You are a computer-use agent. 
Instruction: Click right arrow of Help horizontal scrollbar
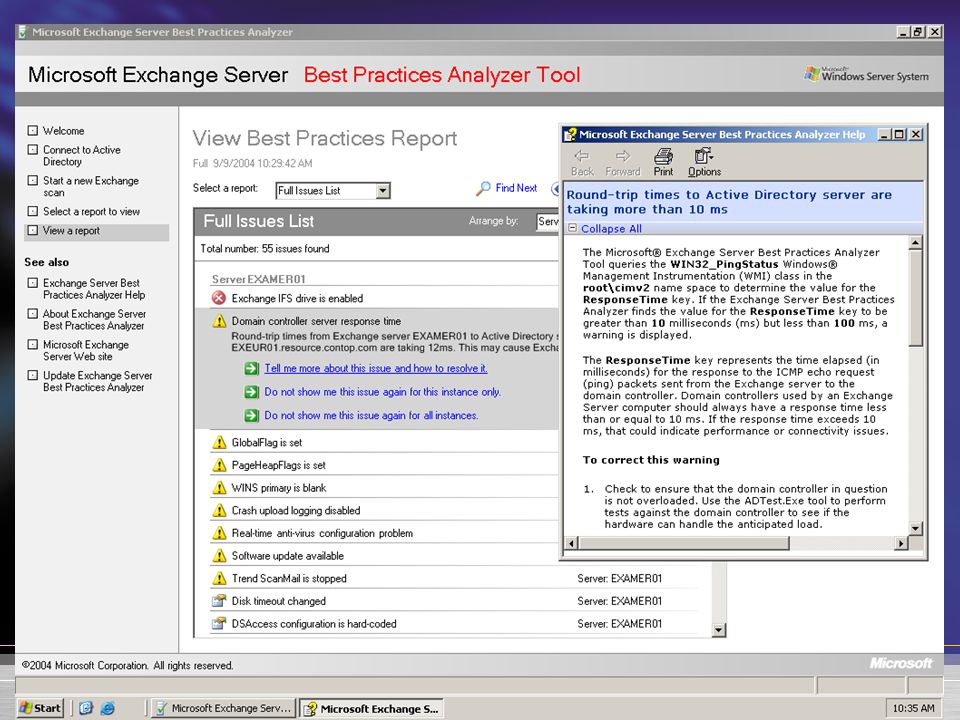pos(901,542)
